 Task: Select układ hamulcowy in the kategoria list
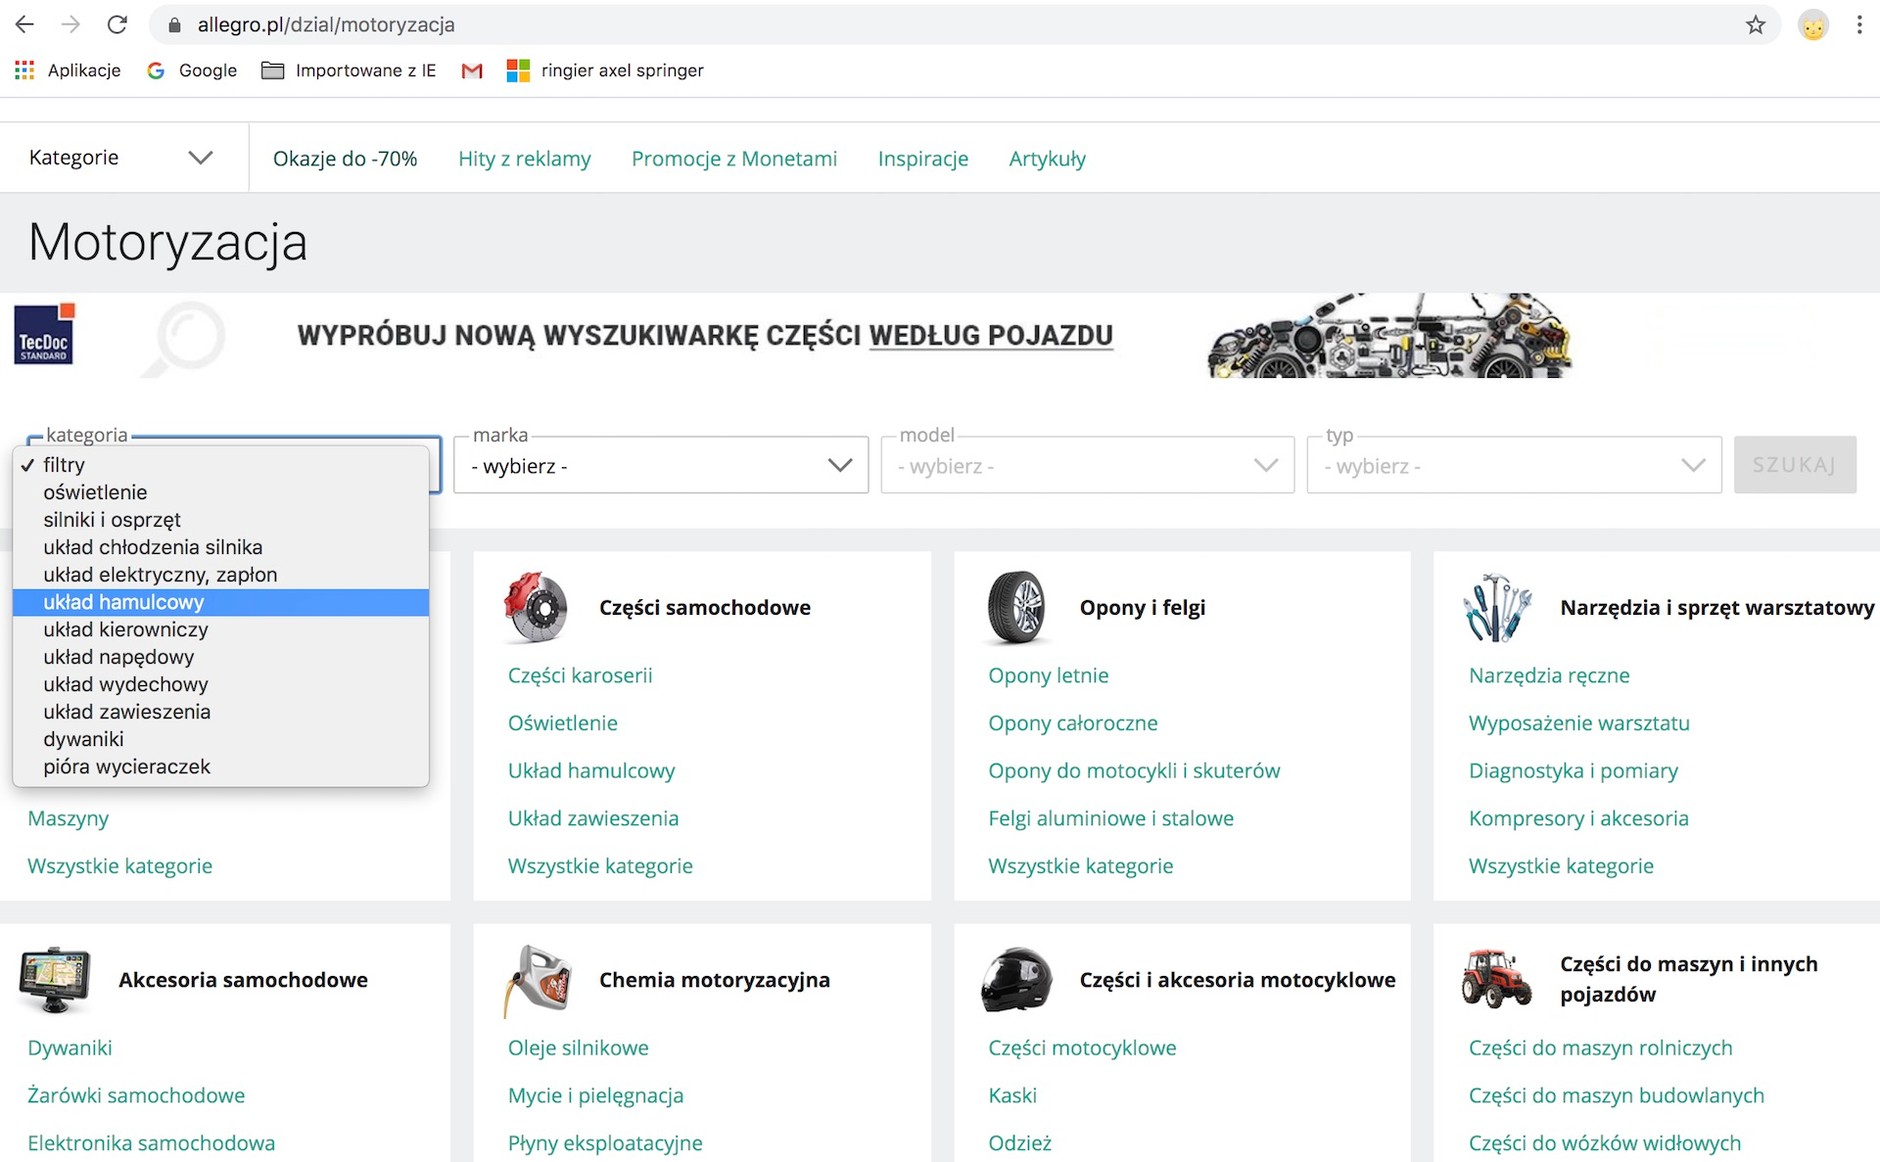(x=122, y=602)
